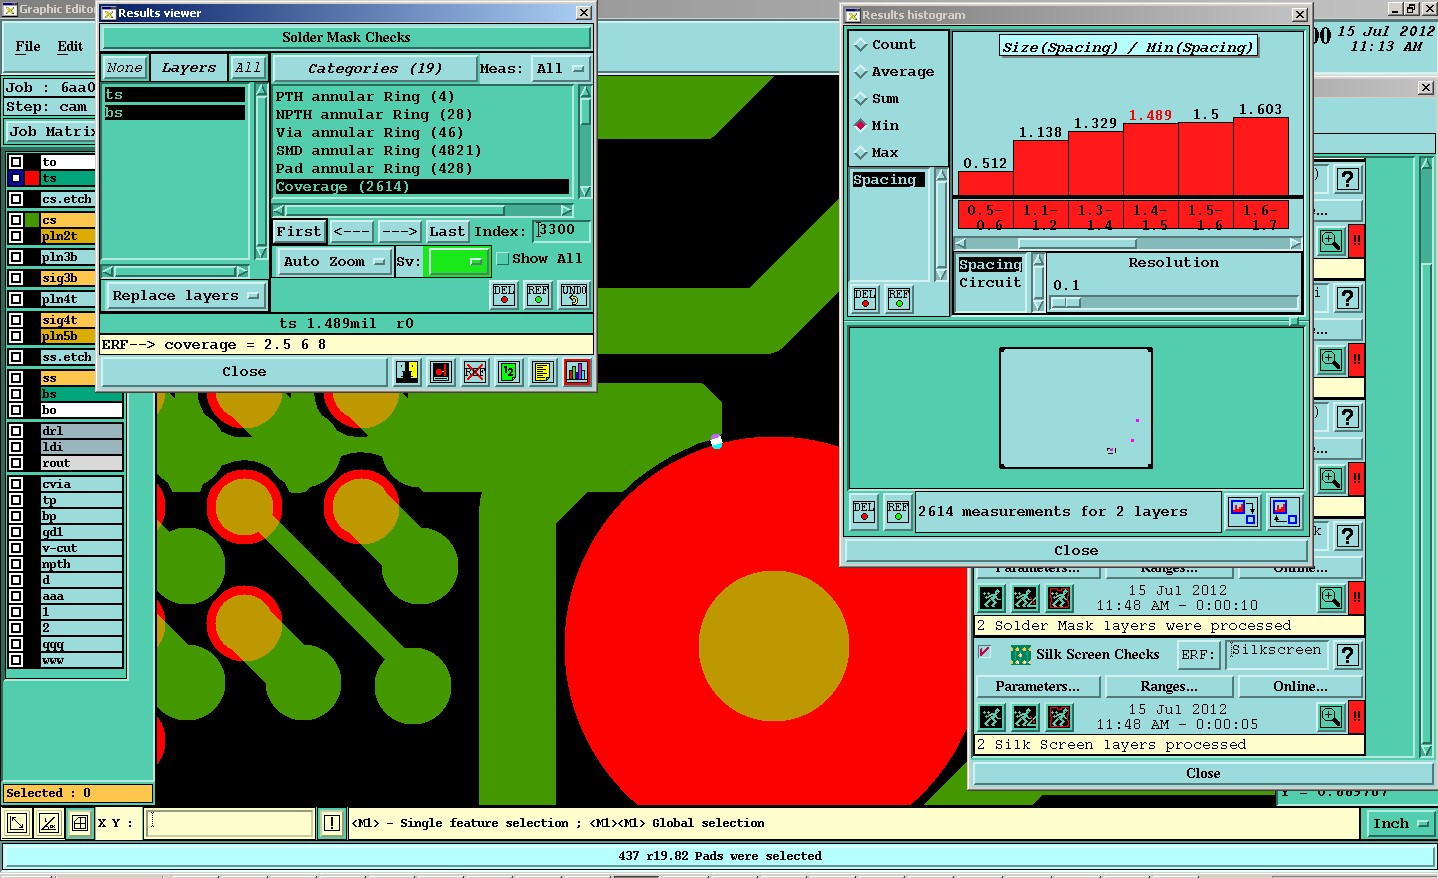Screen dimensions: 1438x878
Task: Click First navigation button
Action: coord(299,231)
